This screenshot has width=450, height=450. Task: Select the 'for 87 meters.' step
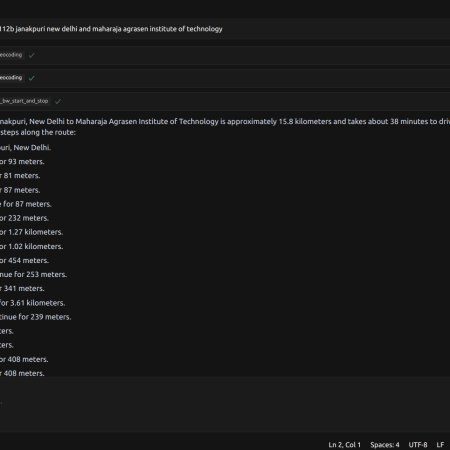coord(26,204)
